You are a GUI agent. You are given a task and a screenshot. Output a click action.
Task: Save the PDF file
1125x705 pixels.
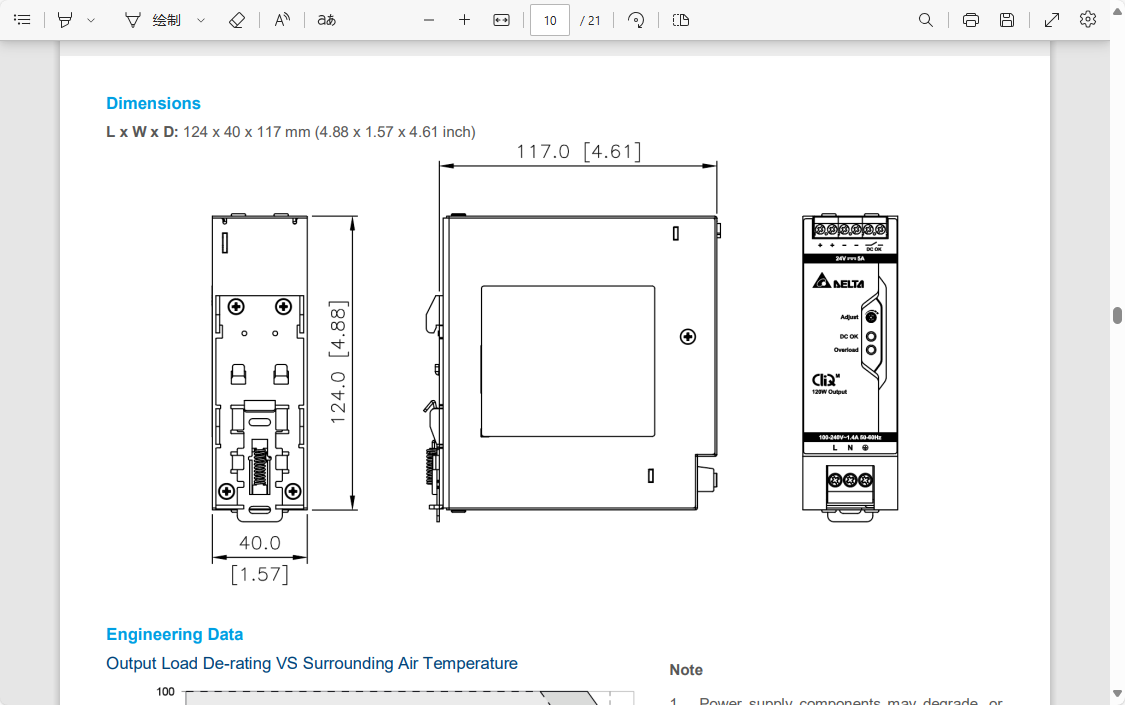pyautogui.click(x=1007, y=20)
